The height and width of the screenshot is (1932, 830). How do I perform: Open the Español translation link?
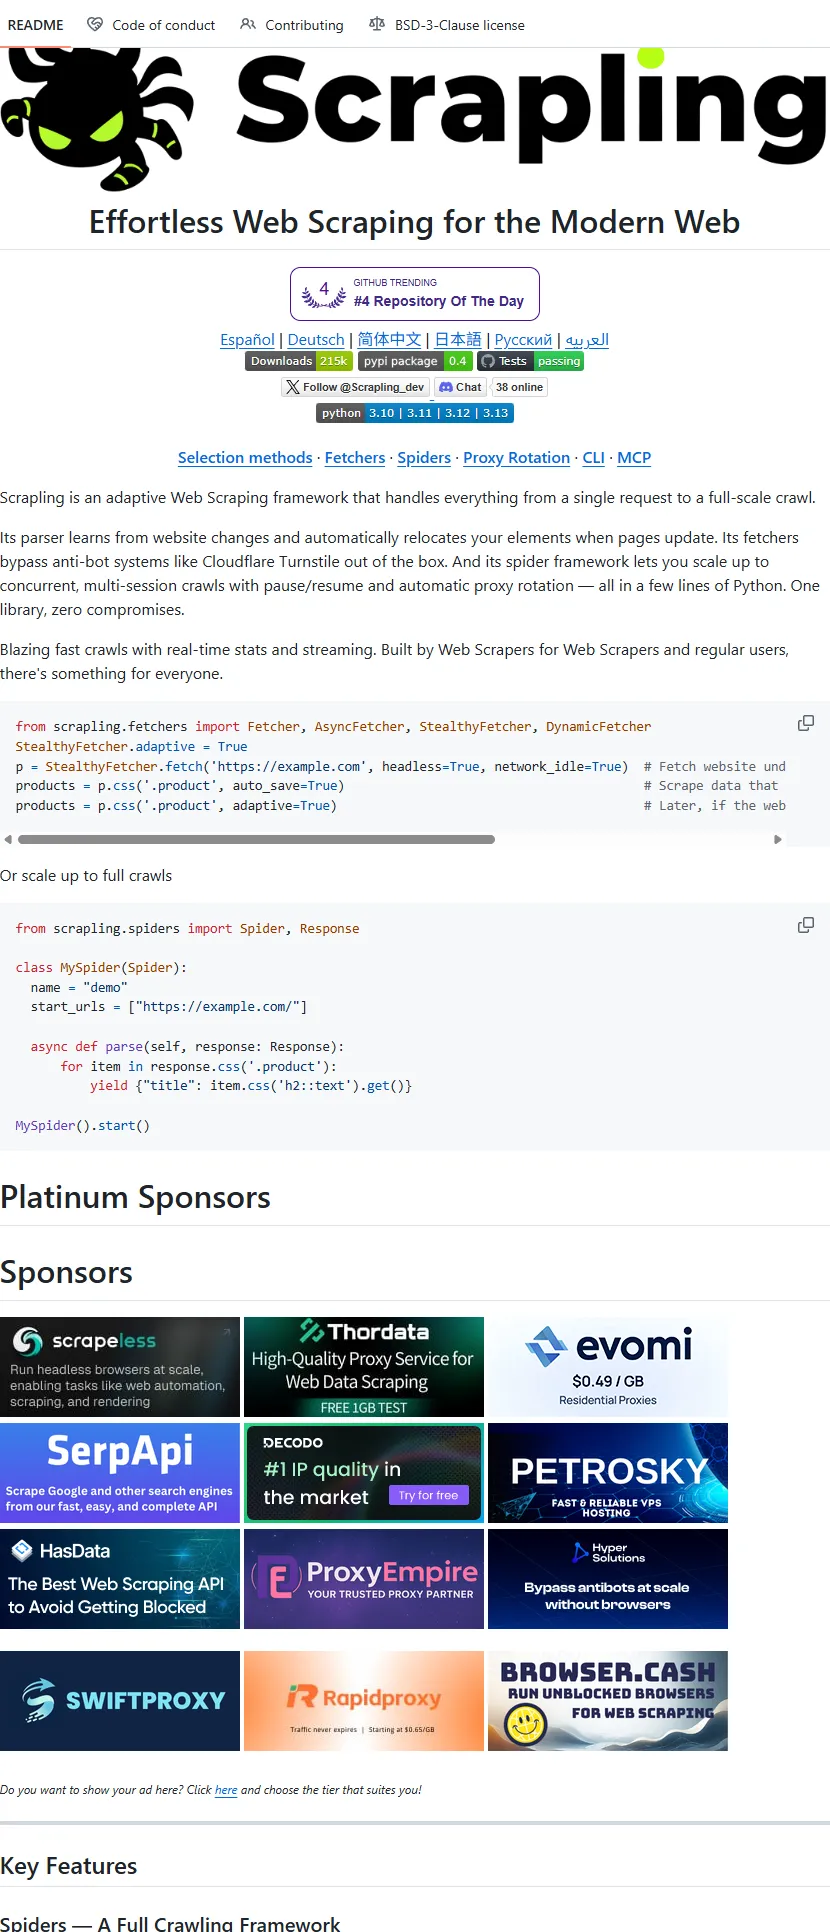point(247,340)
